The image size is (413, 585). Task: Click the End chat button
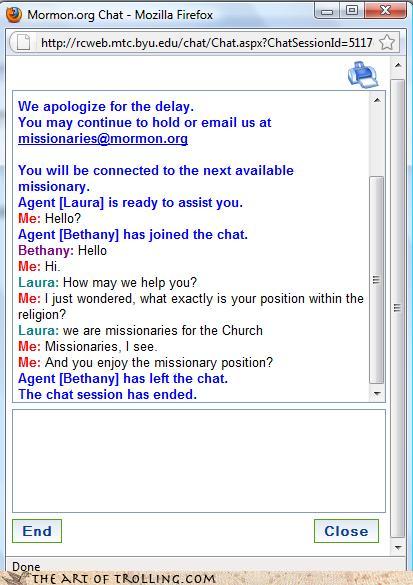click(37, 531)
